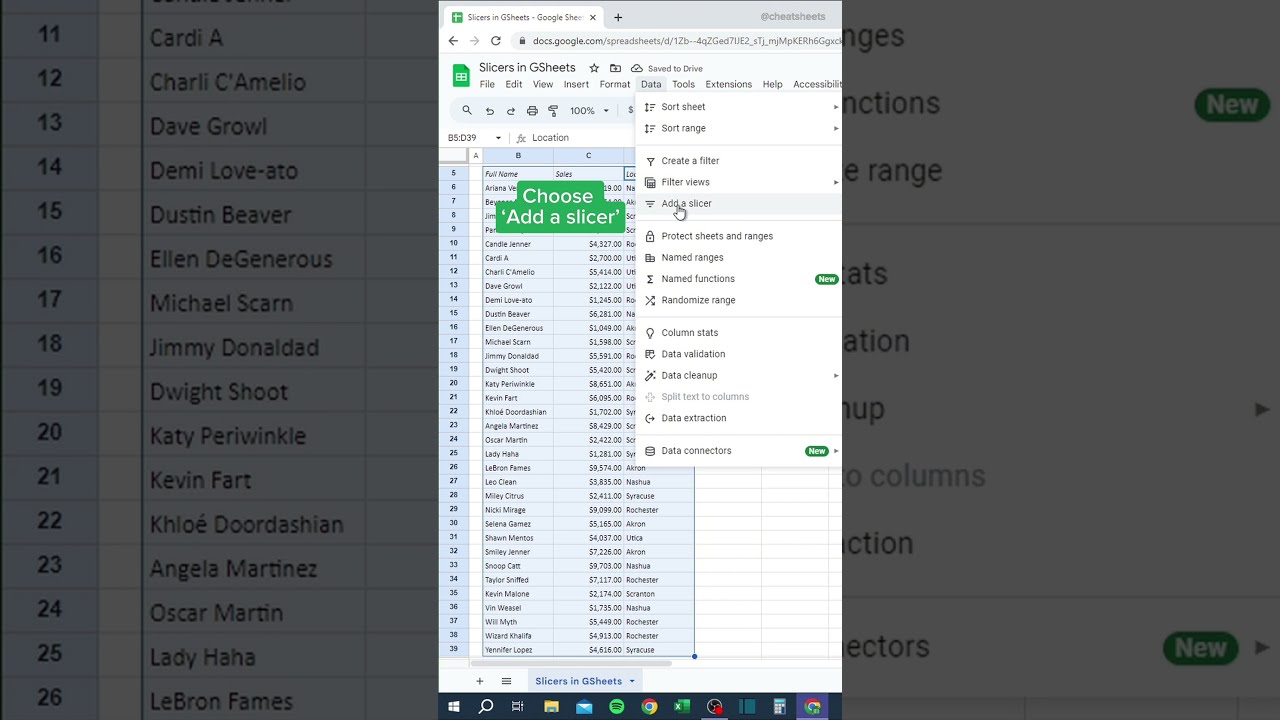This screenshot has width=1280, height=720.
Task: Add a new sheet with plus button
Action: pos(479,681)
